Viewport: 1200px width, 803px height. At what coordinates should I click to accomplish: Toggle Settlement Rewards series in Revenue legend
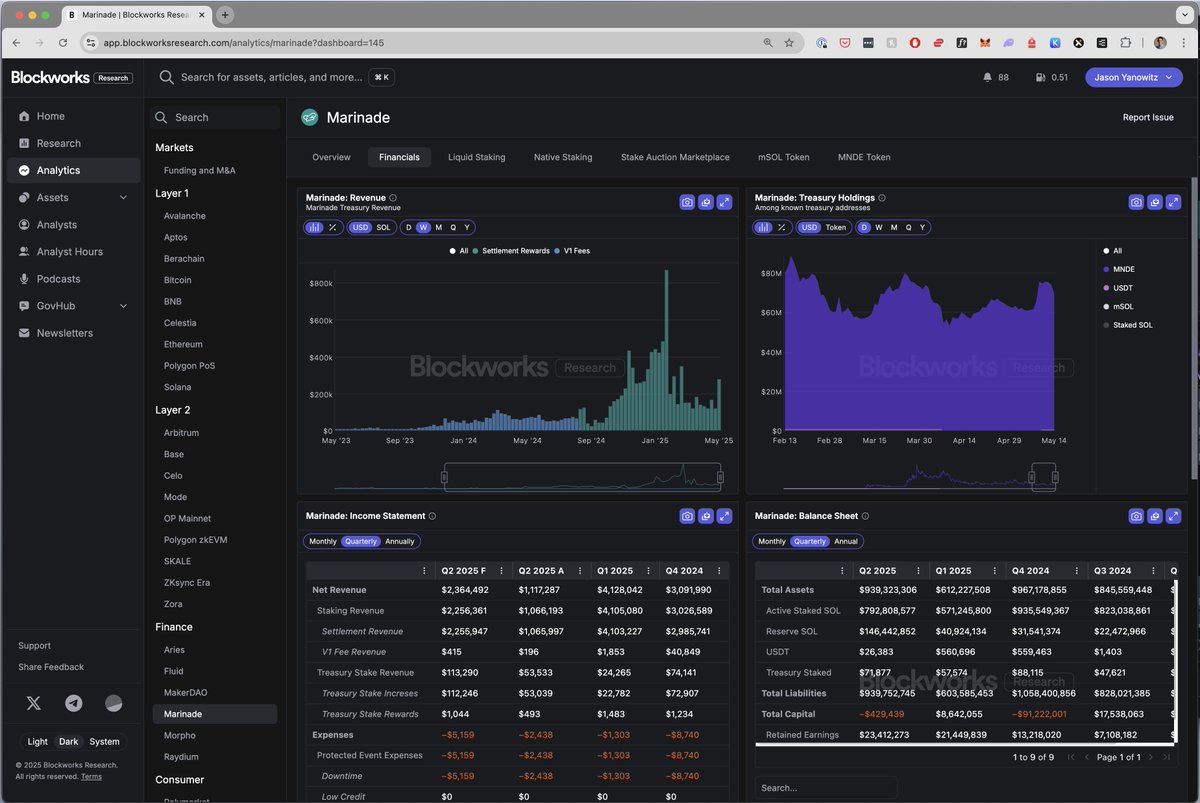click(x=511, y=251)
